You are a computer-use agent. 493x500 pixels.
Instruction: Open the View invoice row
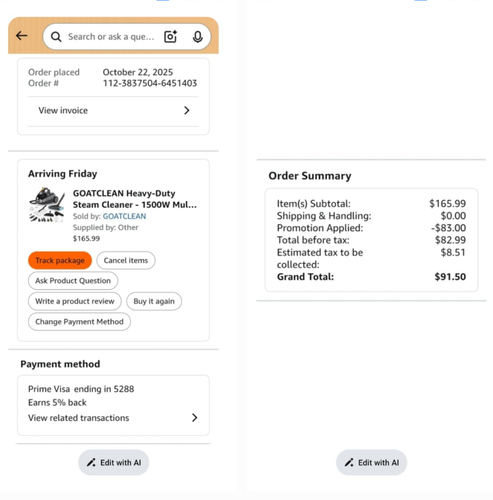click(113, 111)
